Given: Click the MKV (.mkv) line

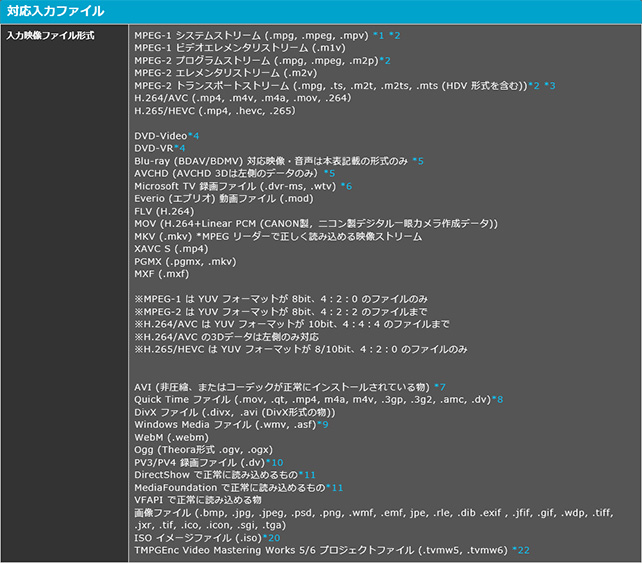Looking at the screenshot, I should pyautogui.click(x=278, y=237).
